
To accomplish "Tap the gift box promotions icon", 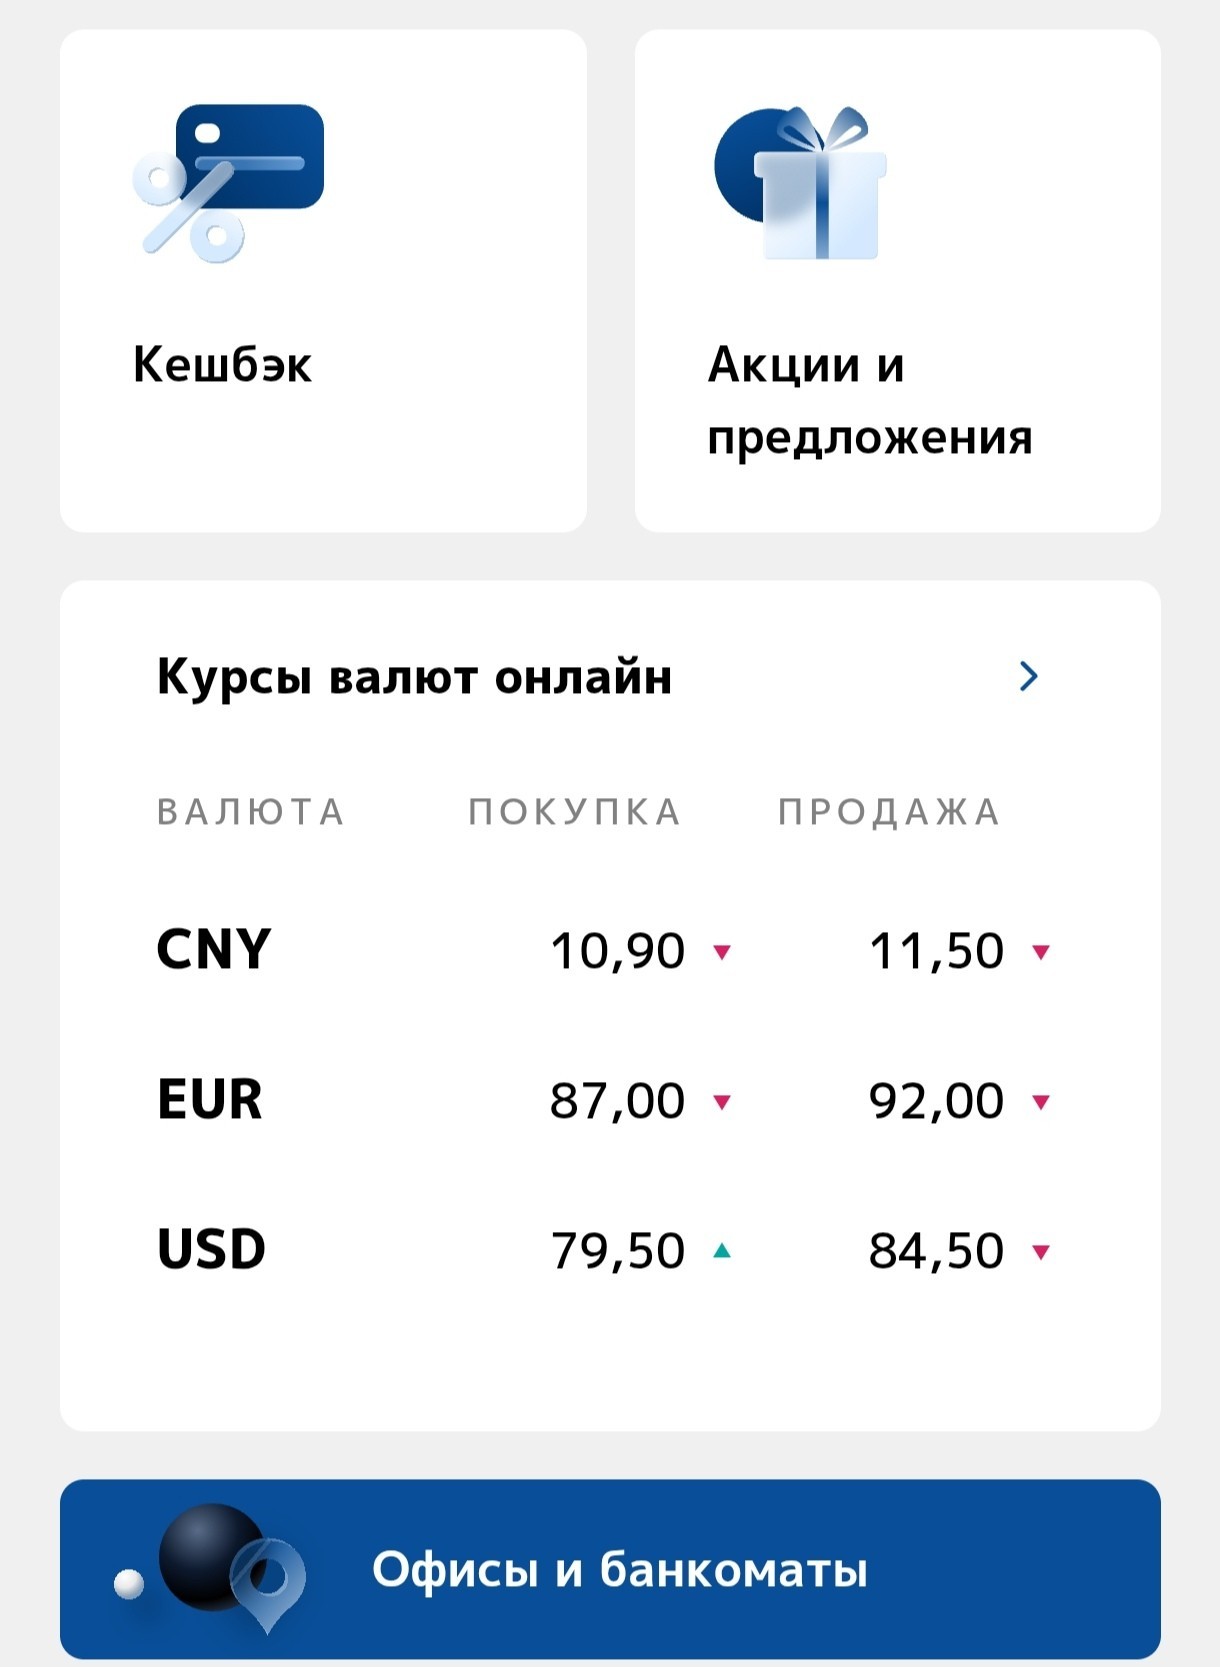I will (800, 182).
